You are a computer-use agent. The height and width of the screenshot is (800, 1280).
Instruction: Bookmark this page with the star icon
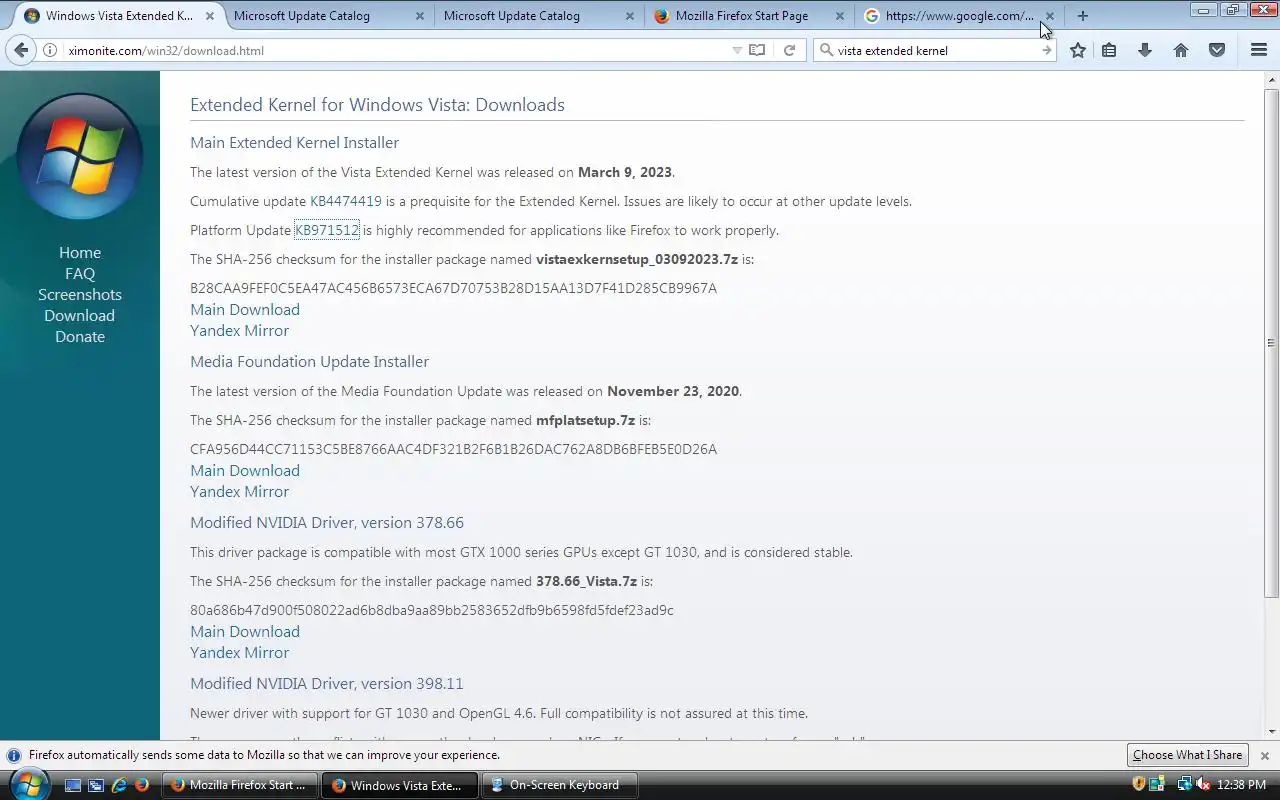(x=1077, y=50)
